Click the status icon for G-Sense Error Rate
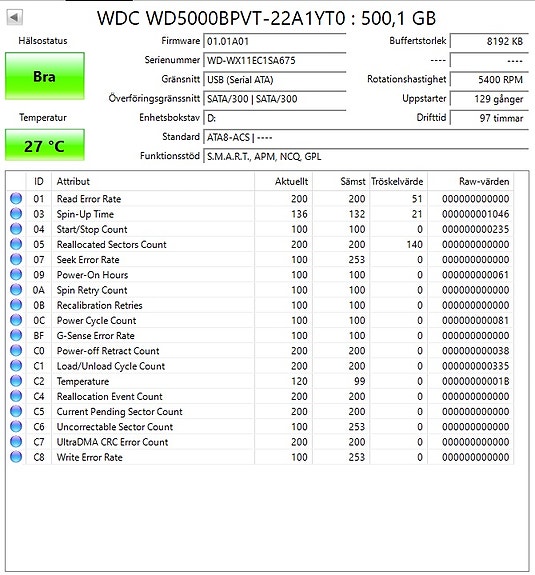Screen dimensions: 535x575 click(x=16, y=336)
